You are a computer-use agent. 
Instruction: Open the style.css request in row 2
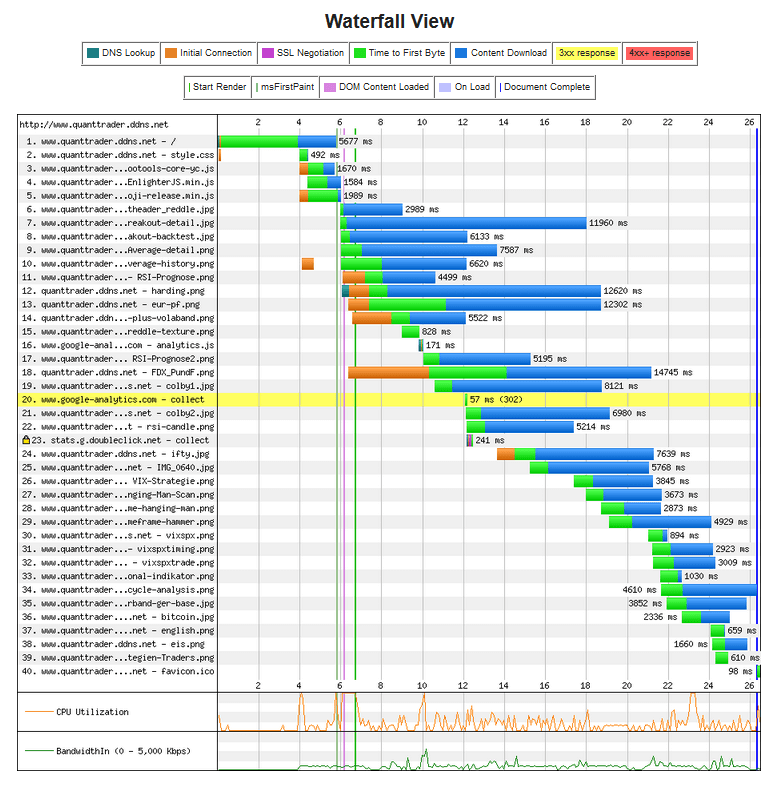click(120, 156)
